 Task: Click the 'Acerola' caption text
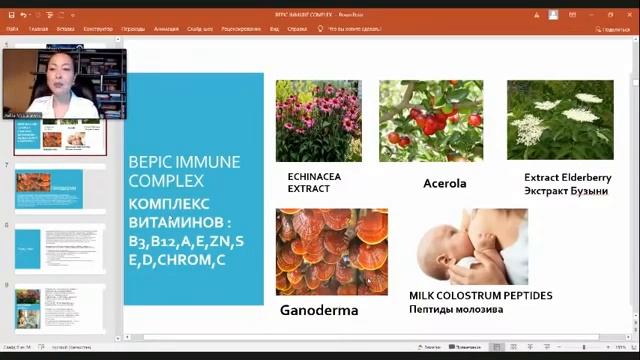click(x=444, y=183)
